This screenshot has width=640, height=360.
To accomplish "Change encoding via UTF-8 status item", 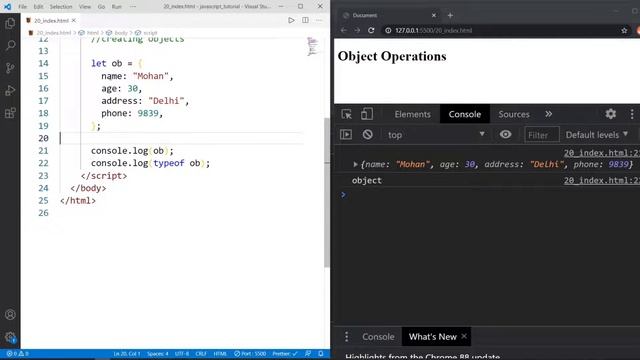I will 182,354.
